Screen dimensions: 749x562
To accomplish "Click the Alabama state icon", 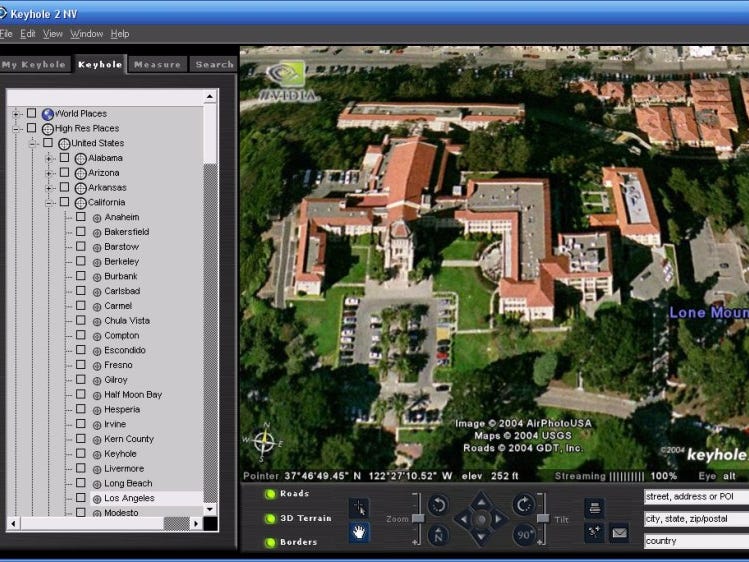I will pos(81,159).
